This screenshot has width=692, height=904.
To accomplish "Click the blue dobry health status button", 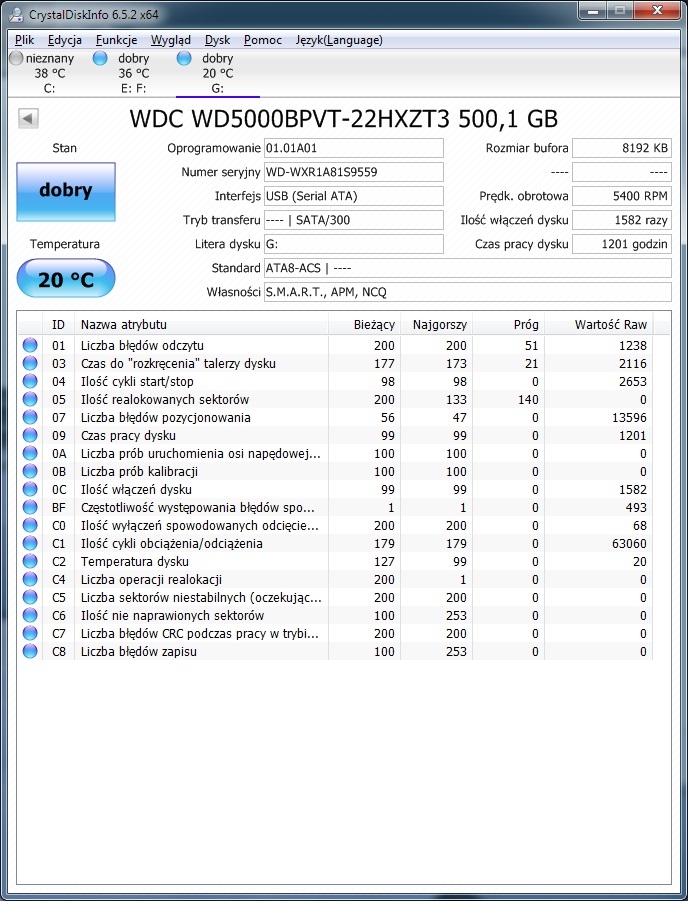I will point(66,191).
